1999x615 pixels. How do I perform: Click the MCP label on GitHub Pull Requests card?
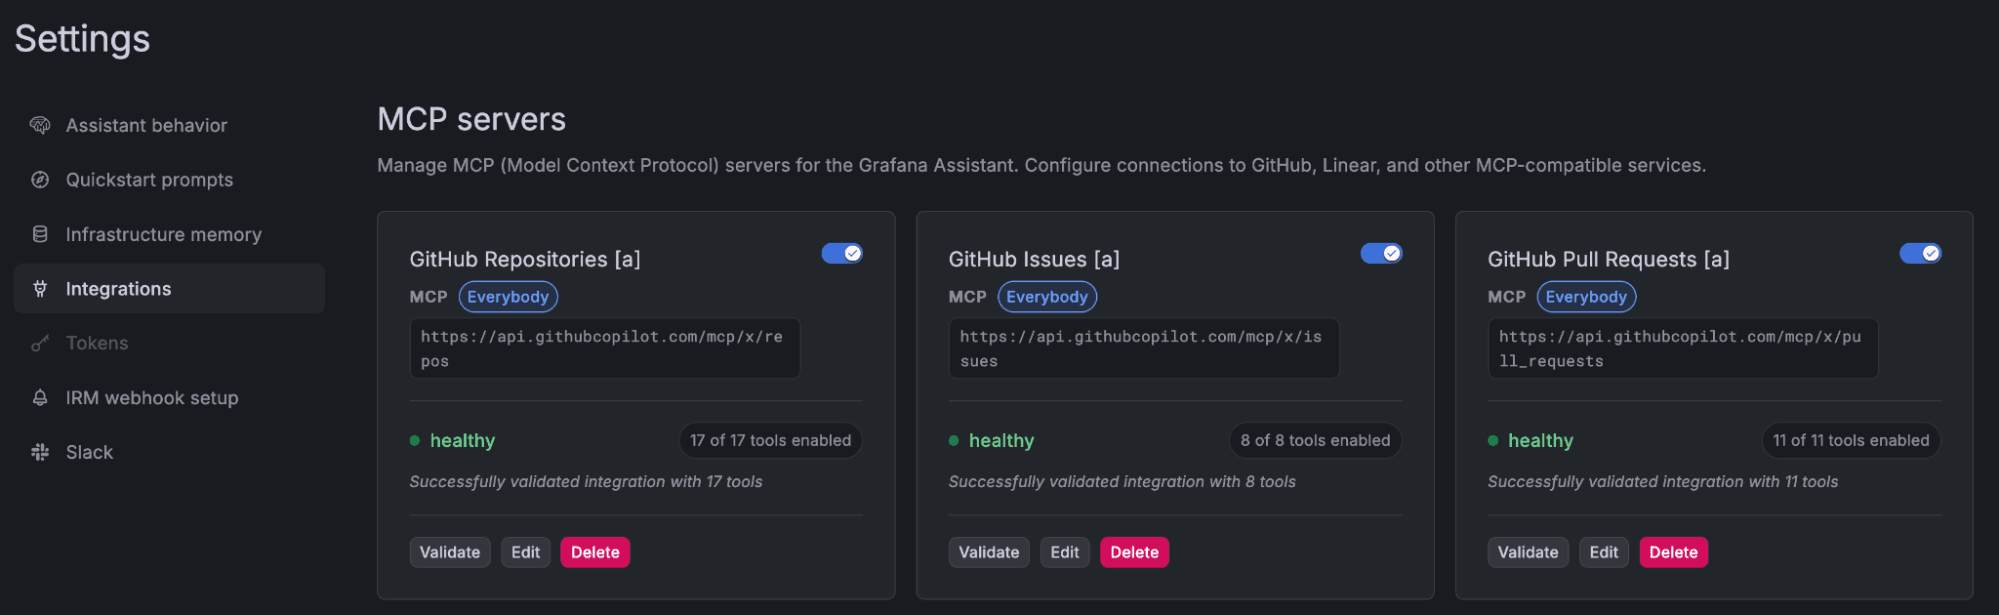[x=1506, y=297]
